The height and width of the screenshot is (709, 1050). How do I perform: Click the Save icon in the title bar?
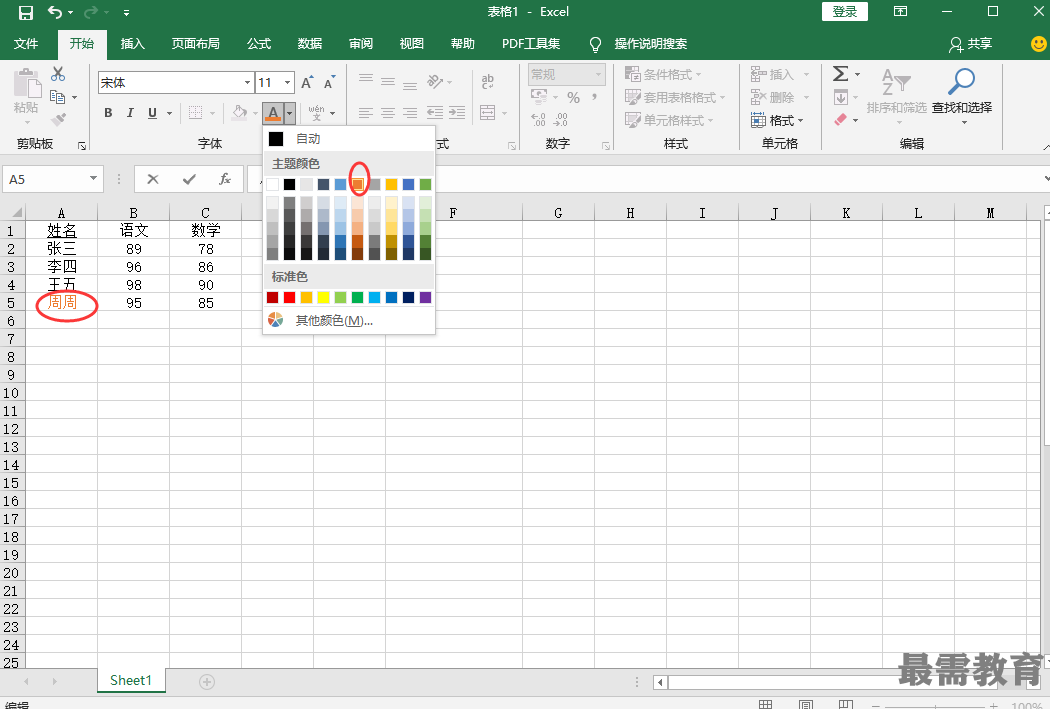[25, 12]
